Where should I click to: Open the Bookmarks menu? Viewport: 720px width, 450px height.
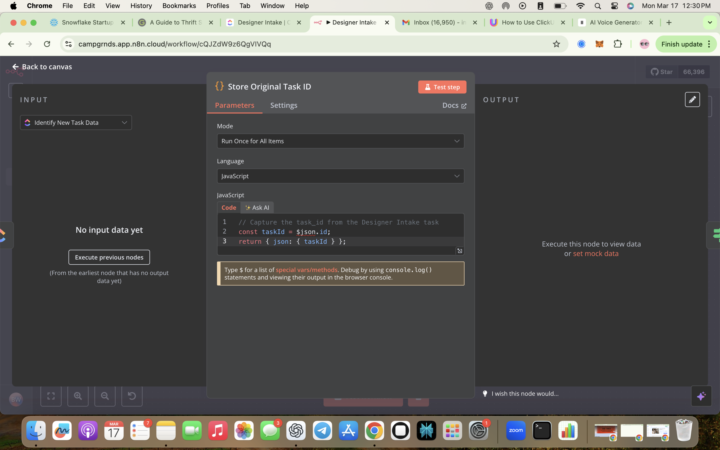click(179, 6)
